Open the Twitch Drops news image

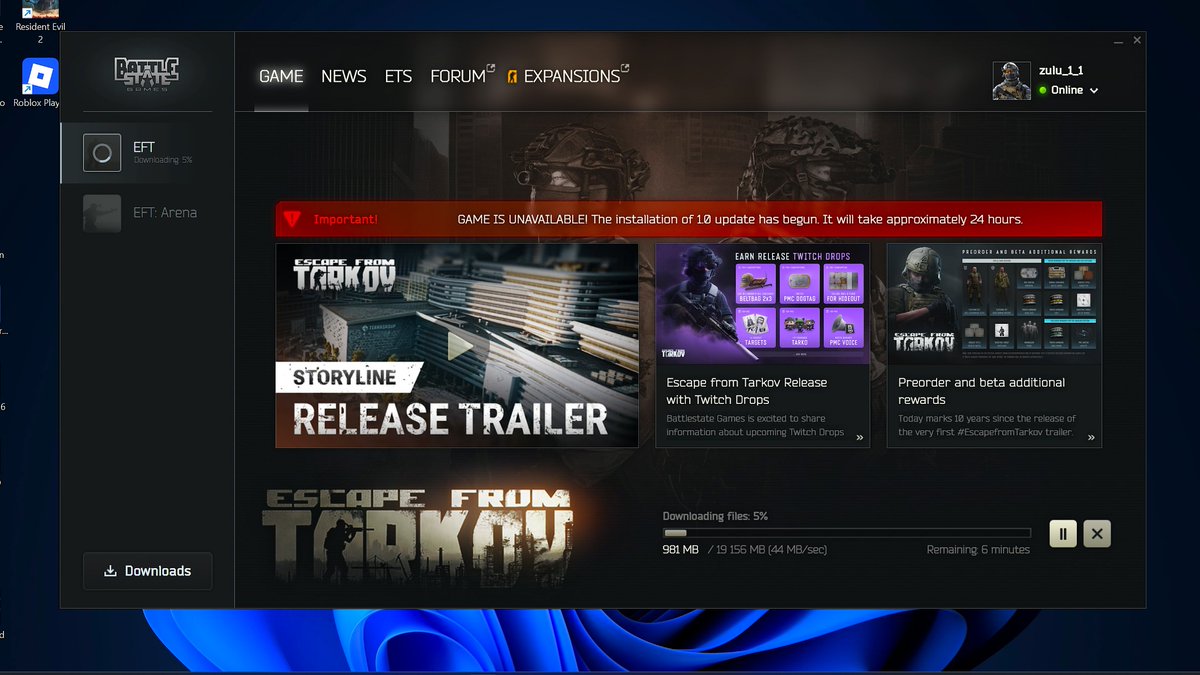762,304
